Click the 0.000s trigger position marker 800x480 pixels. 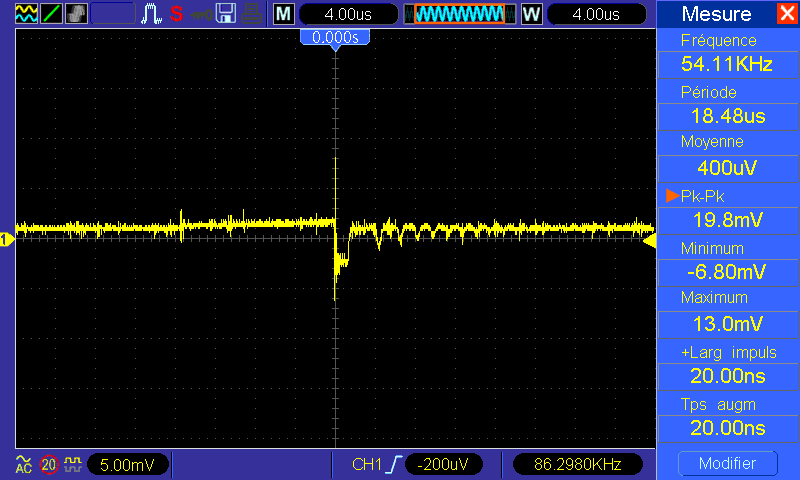(335, 37)
